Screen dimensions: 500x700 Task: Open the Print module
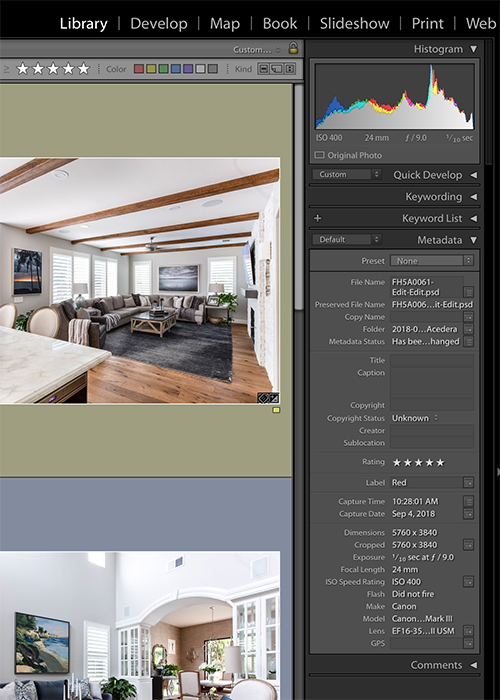(x=427, y=23)
